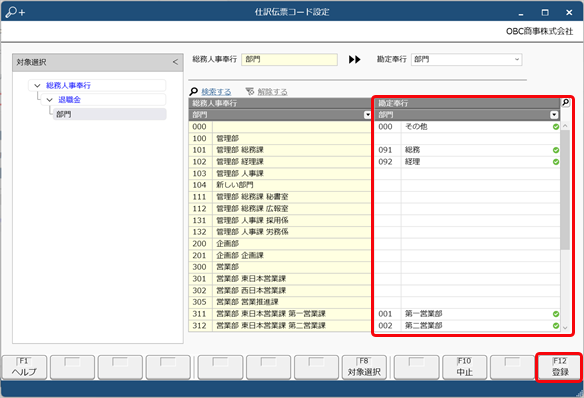Select row 300 営業部
This screenshot has height=398, width=584.
(280, 267)
